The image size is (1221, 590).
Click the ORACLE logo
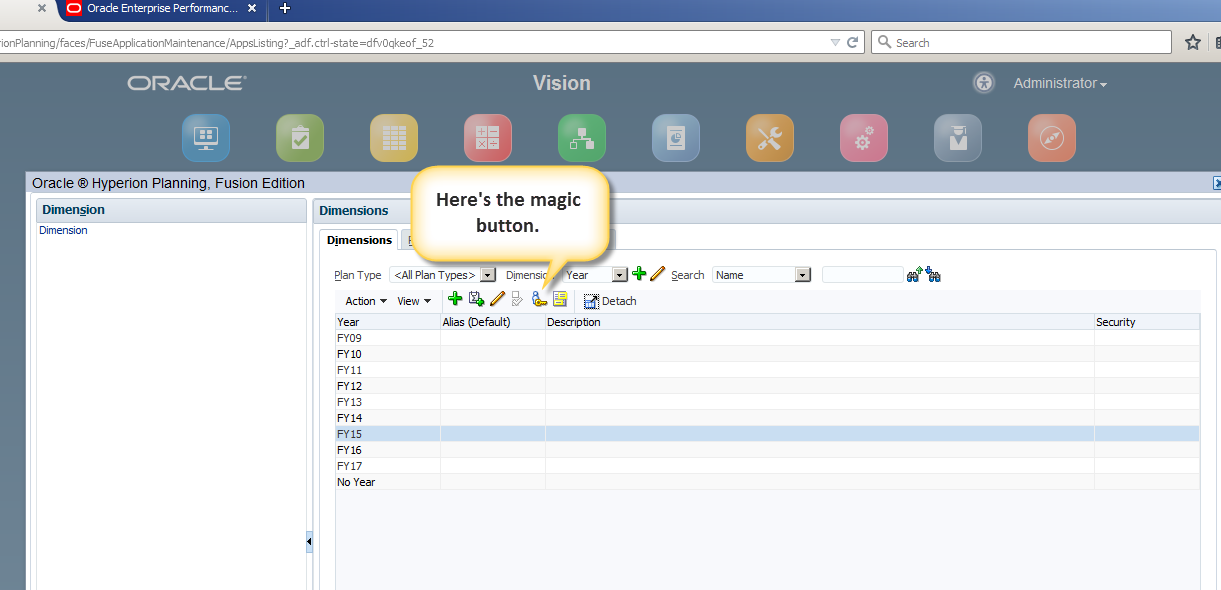[187, 83]
